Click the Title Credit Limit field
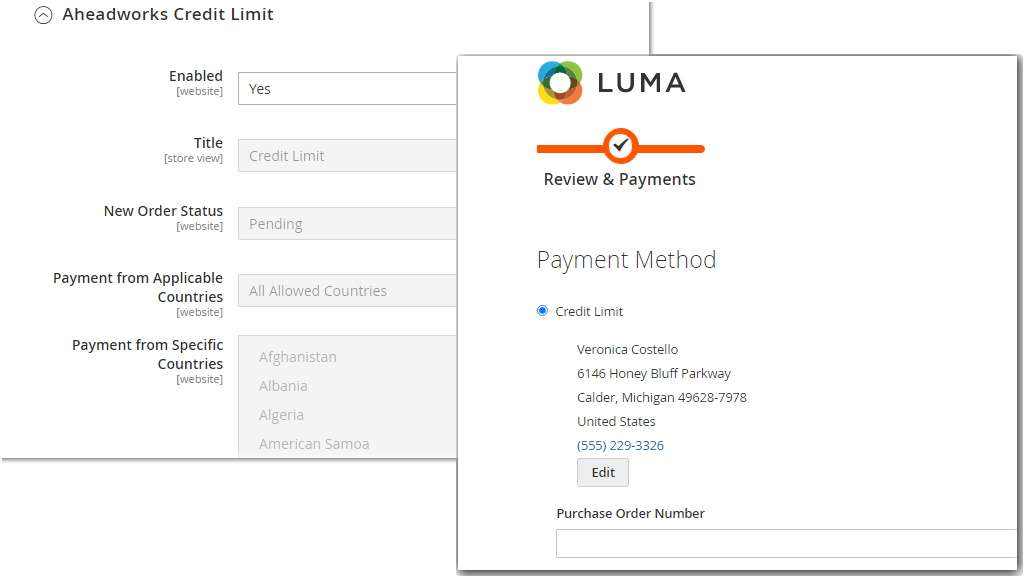This screenshot has width=1024, height=576. coord(347,156)
